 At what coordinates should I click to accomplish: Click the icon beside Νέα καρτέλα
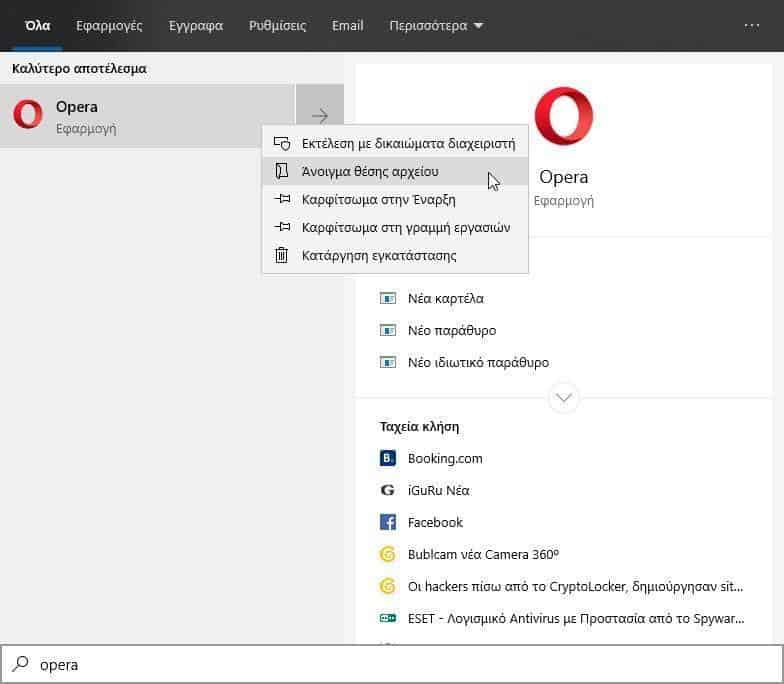tap(388, 298)
